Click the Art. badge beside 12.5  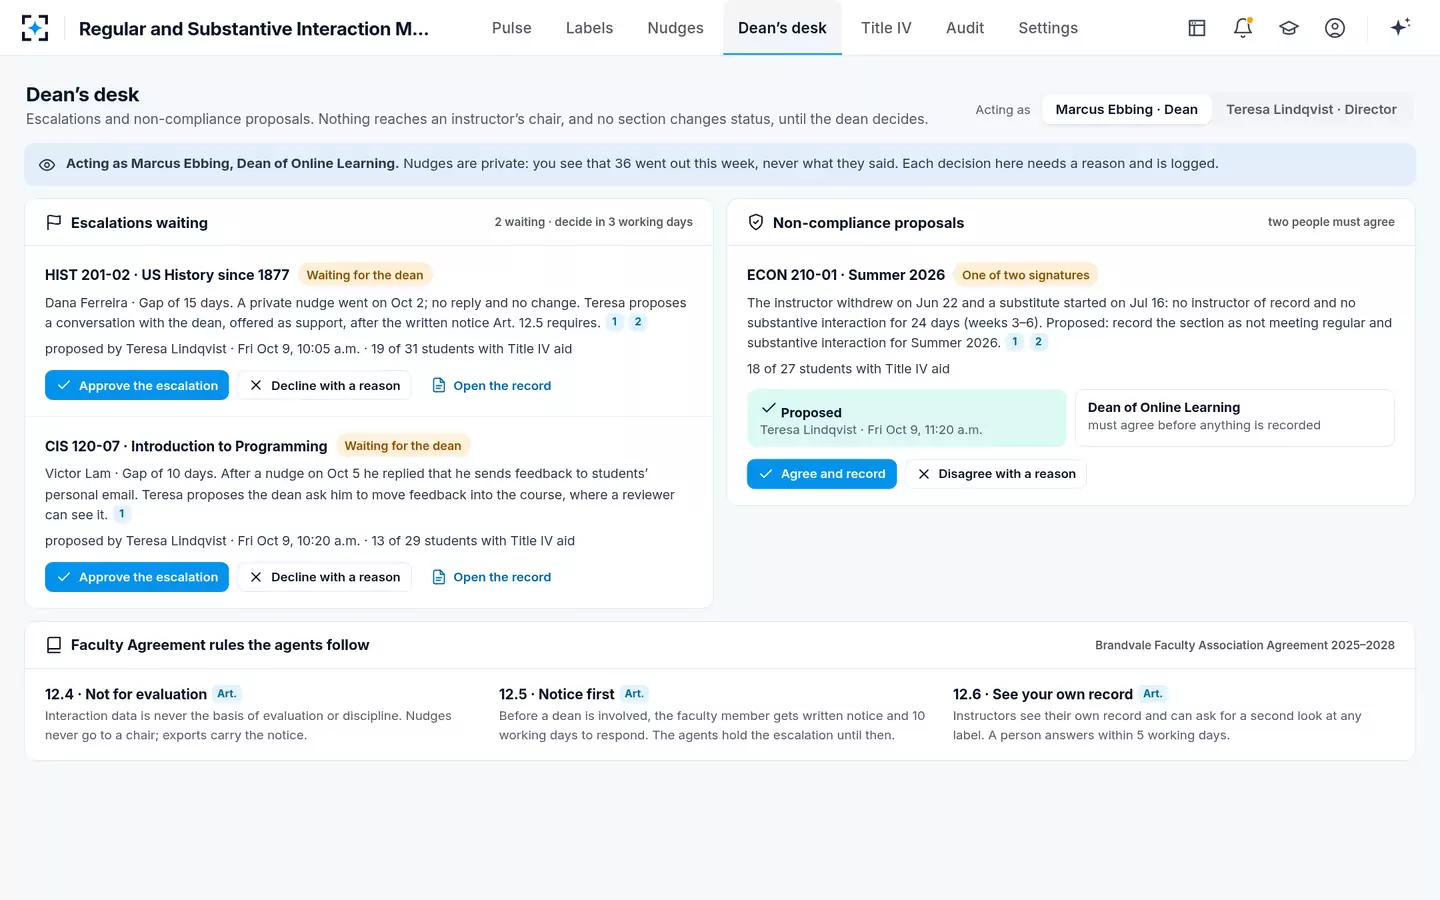634,694
